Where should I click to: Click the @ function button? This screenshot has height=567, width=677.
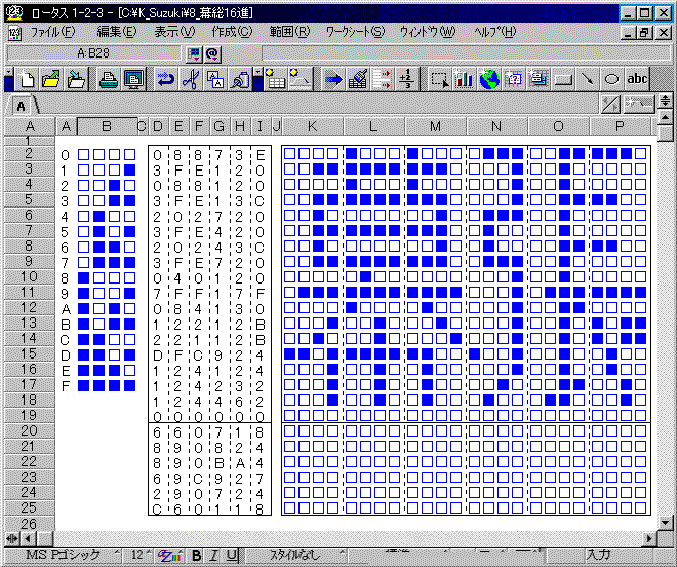(212, 53)
